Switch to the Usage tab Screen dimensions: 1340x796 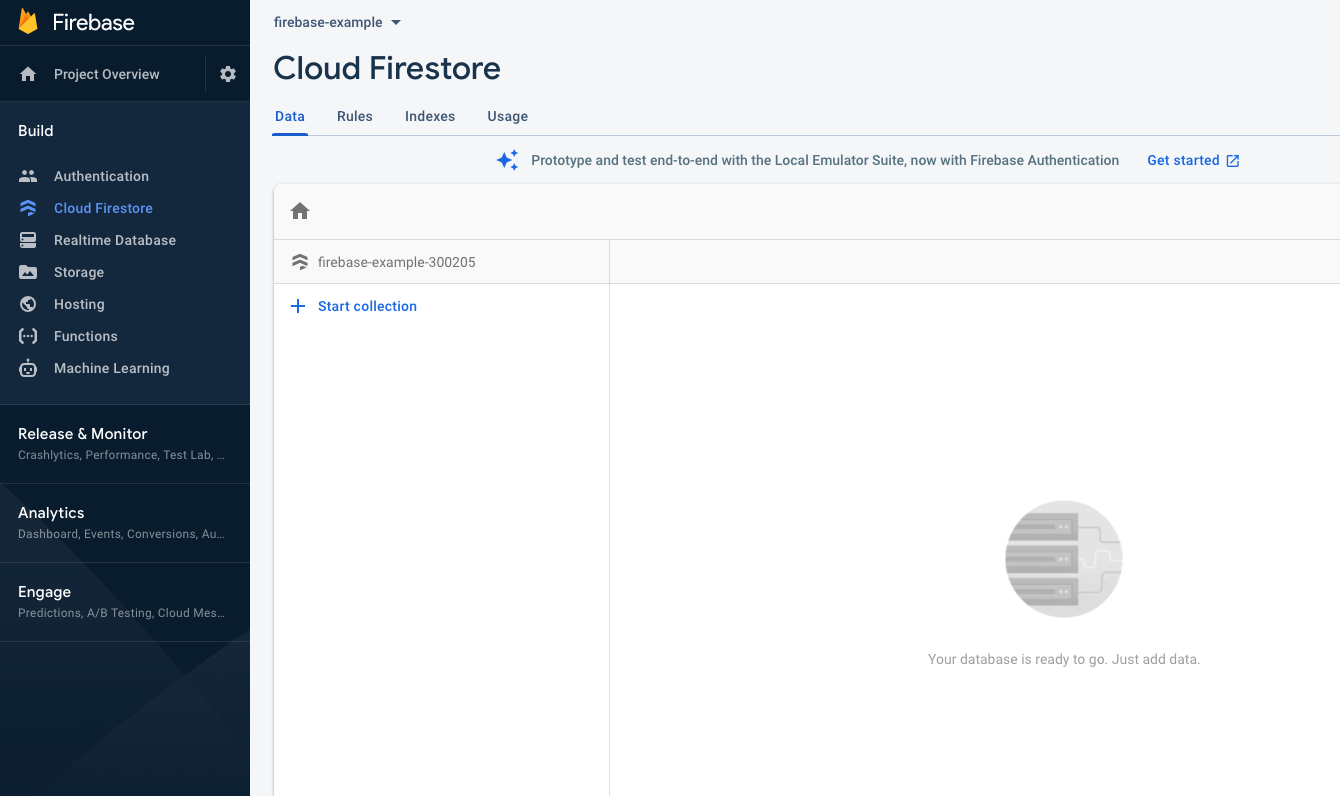(508, 116)
